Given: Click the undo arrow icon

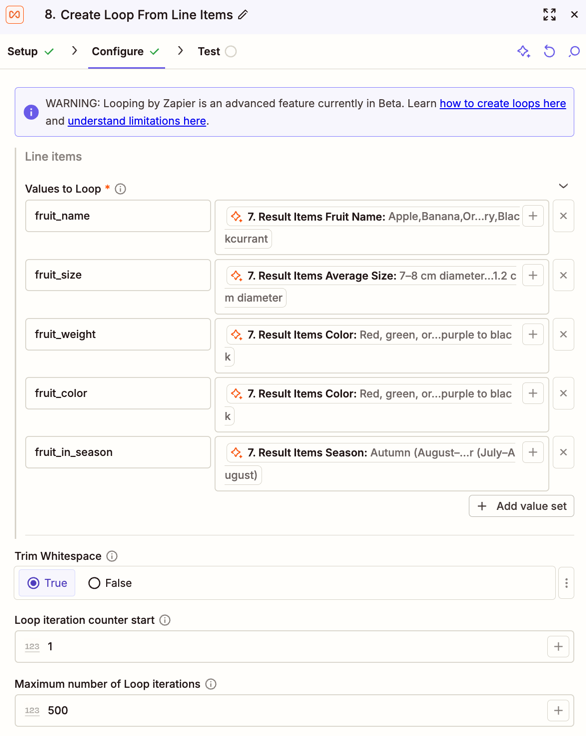Looking at the screenshot, I should coord(549,51).
